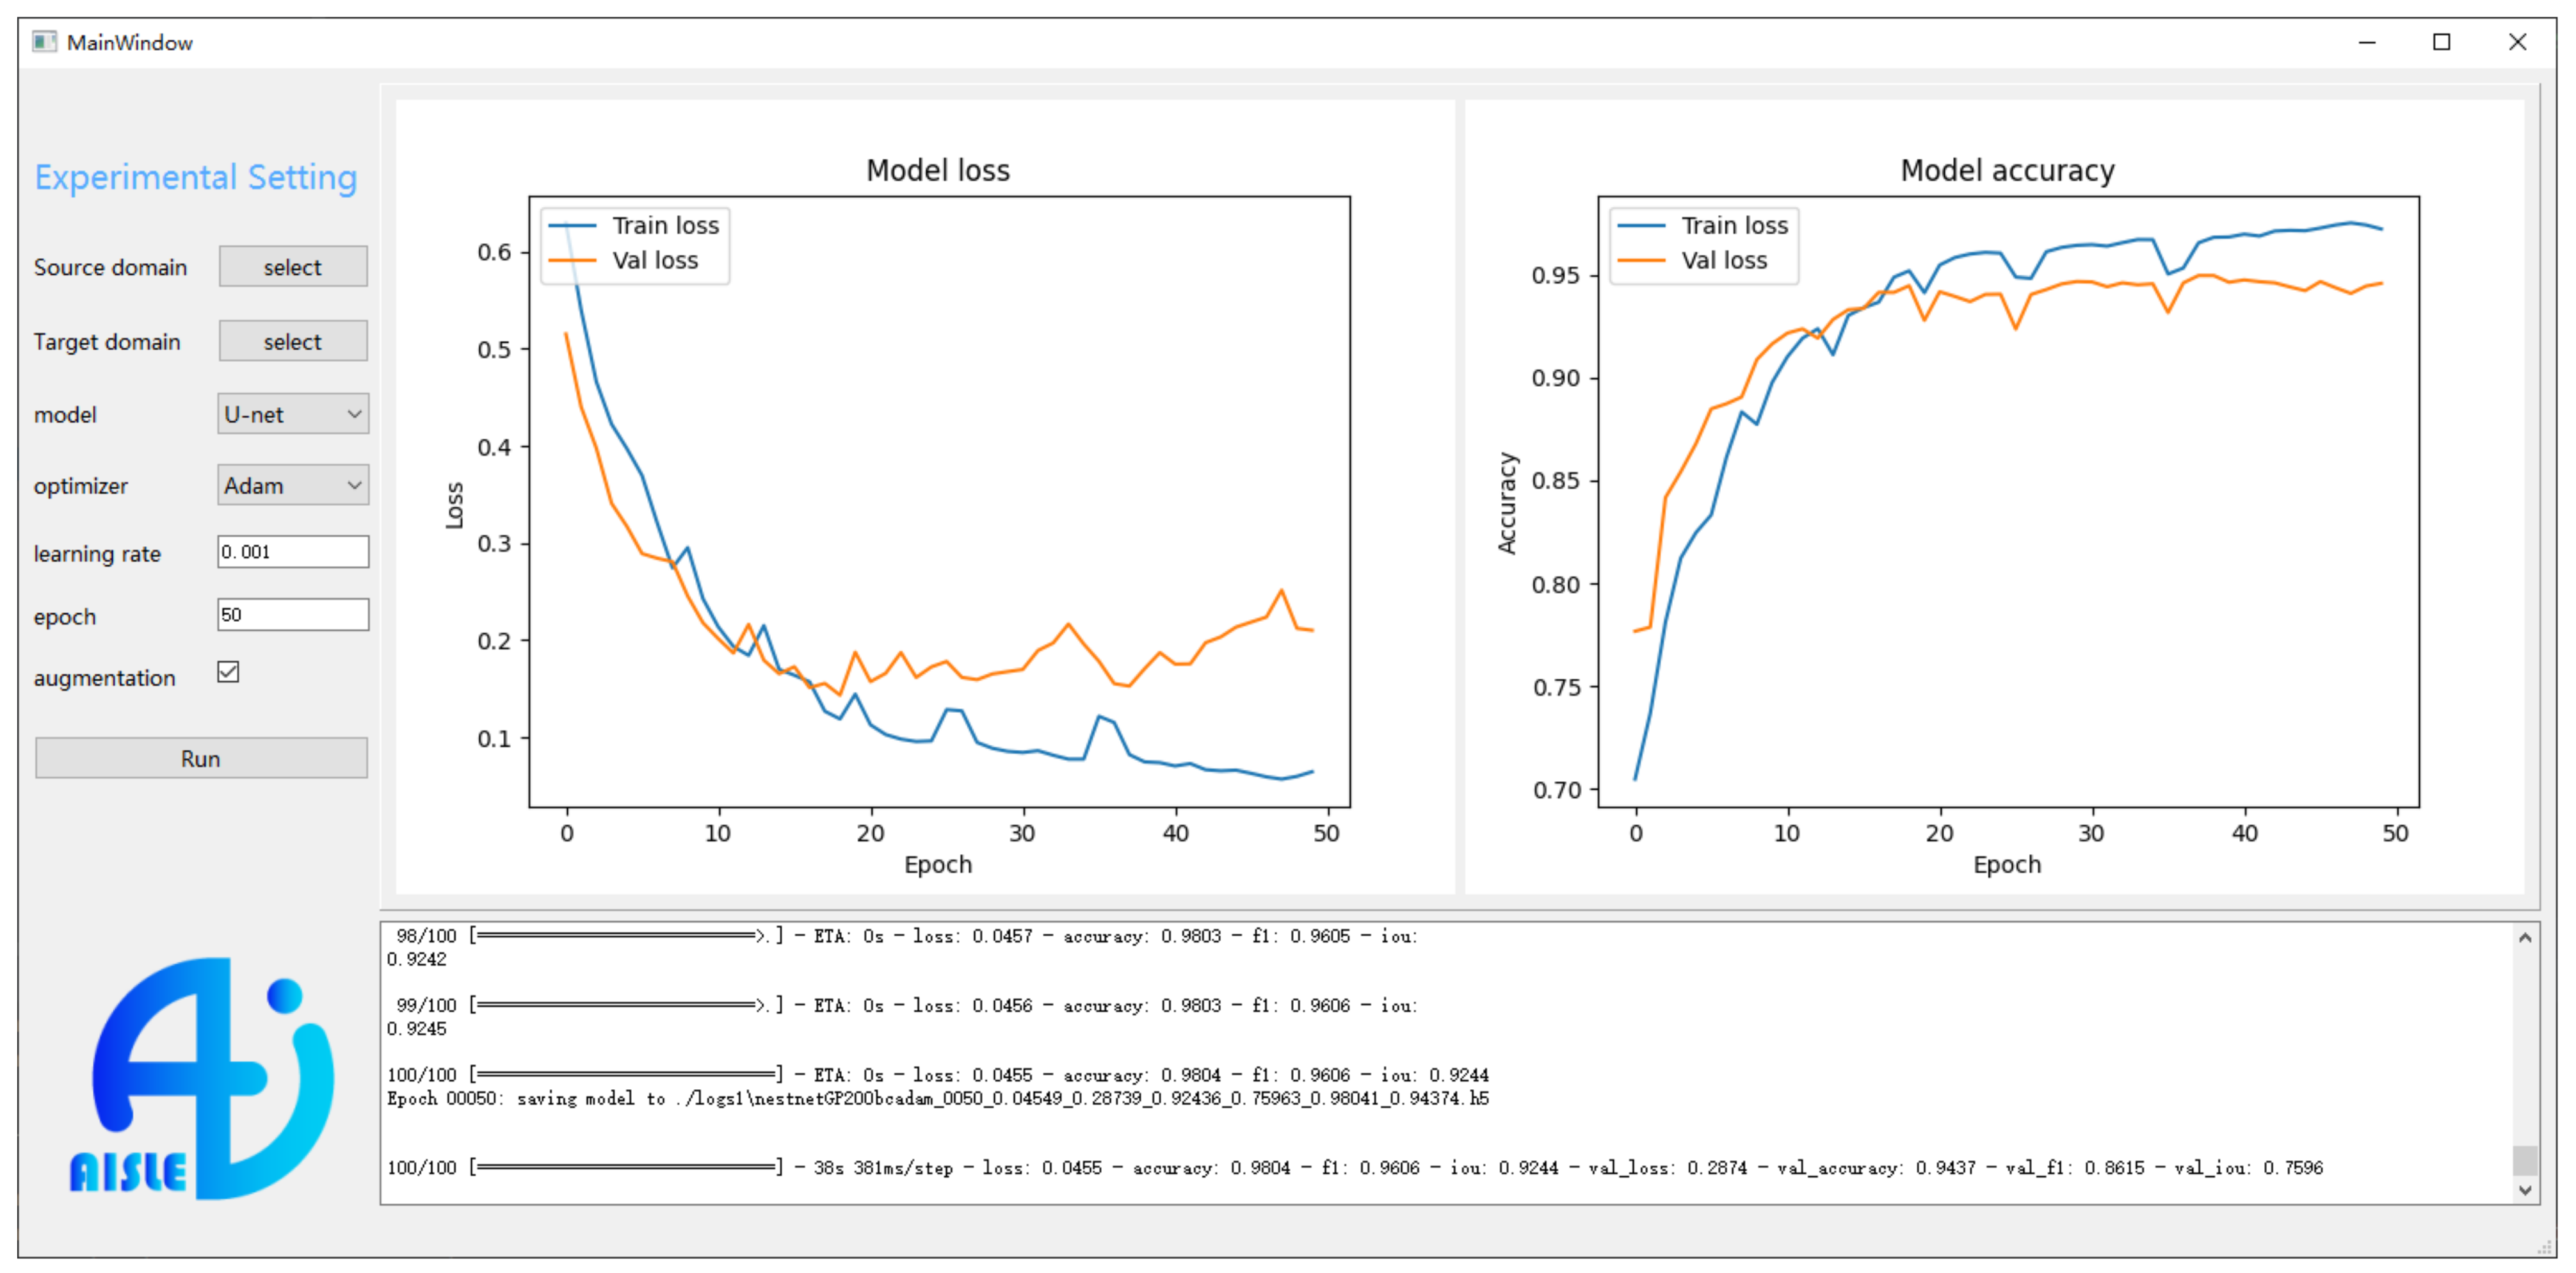This screenshot has width=2576, height=1273.
Task: Click the log scrollbar down arrow
Action: tap(2524, 1190)
